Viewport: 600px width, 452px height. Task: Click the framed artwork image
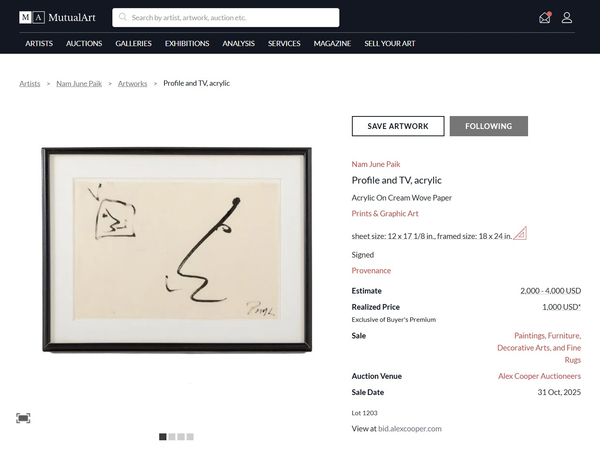pyautogui.click(x=176, y=249)
